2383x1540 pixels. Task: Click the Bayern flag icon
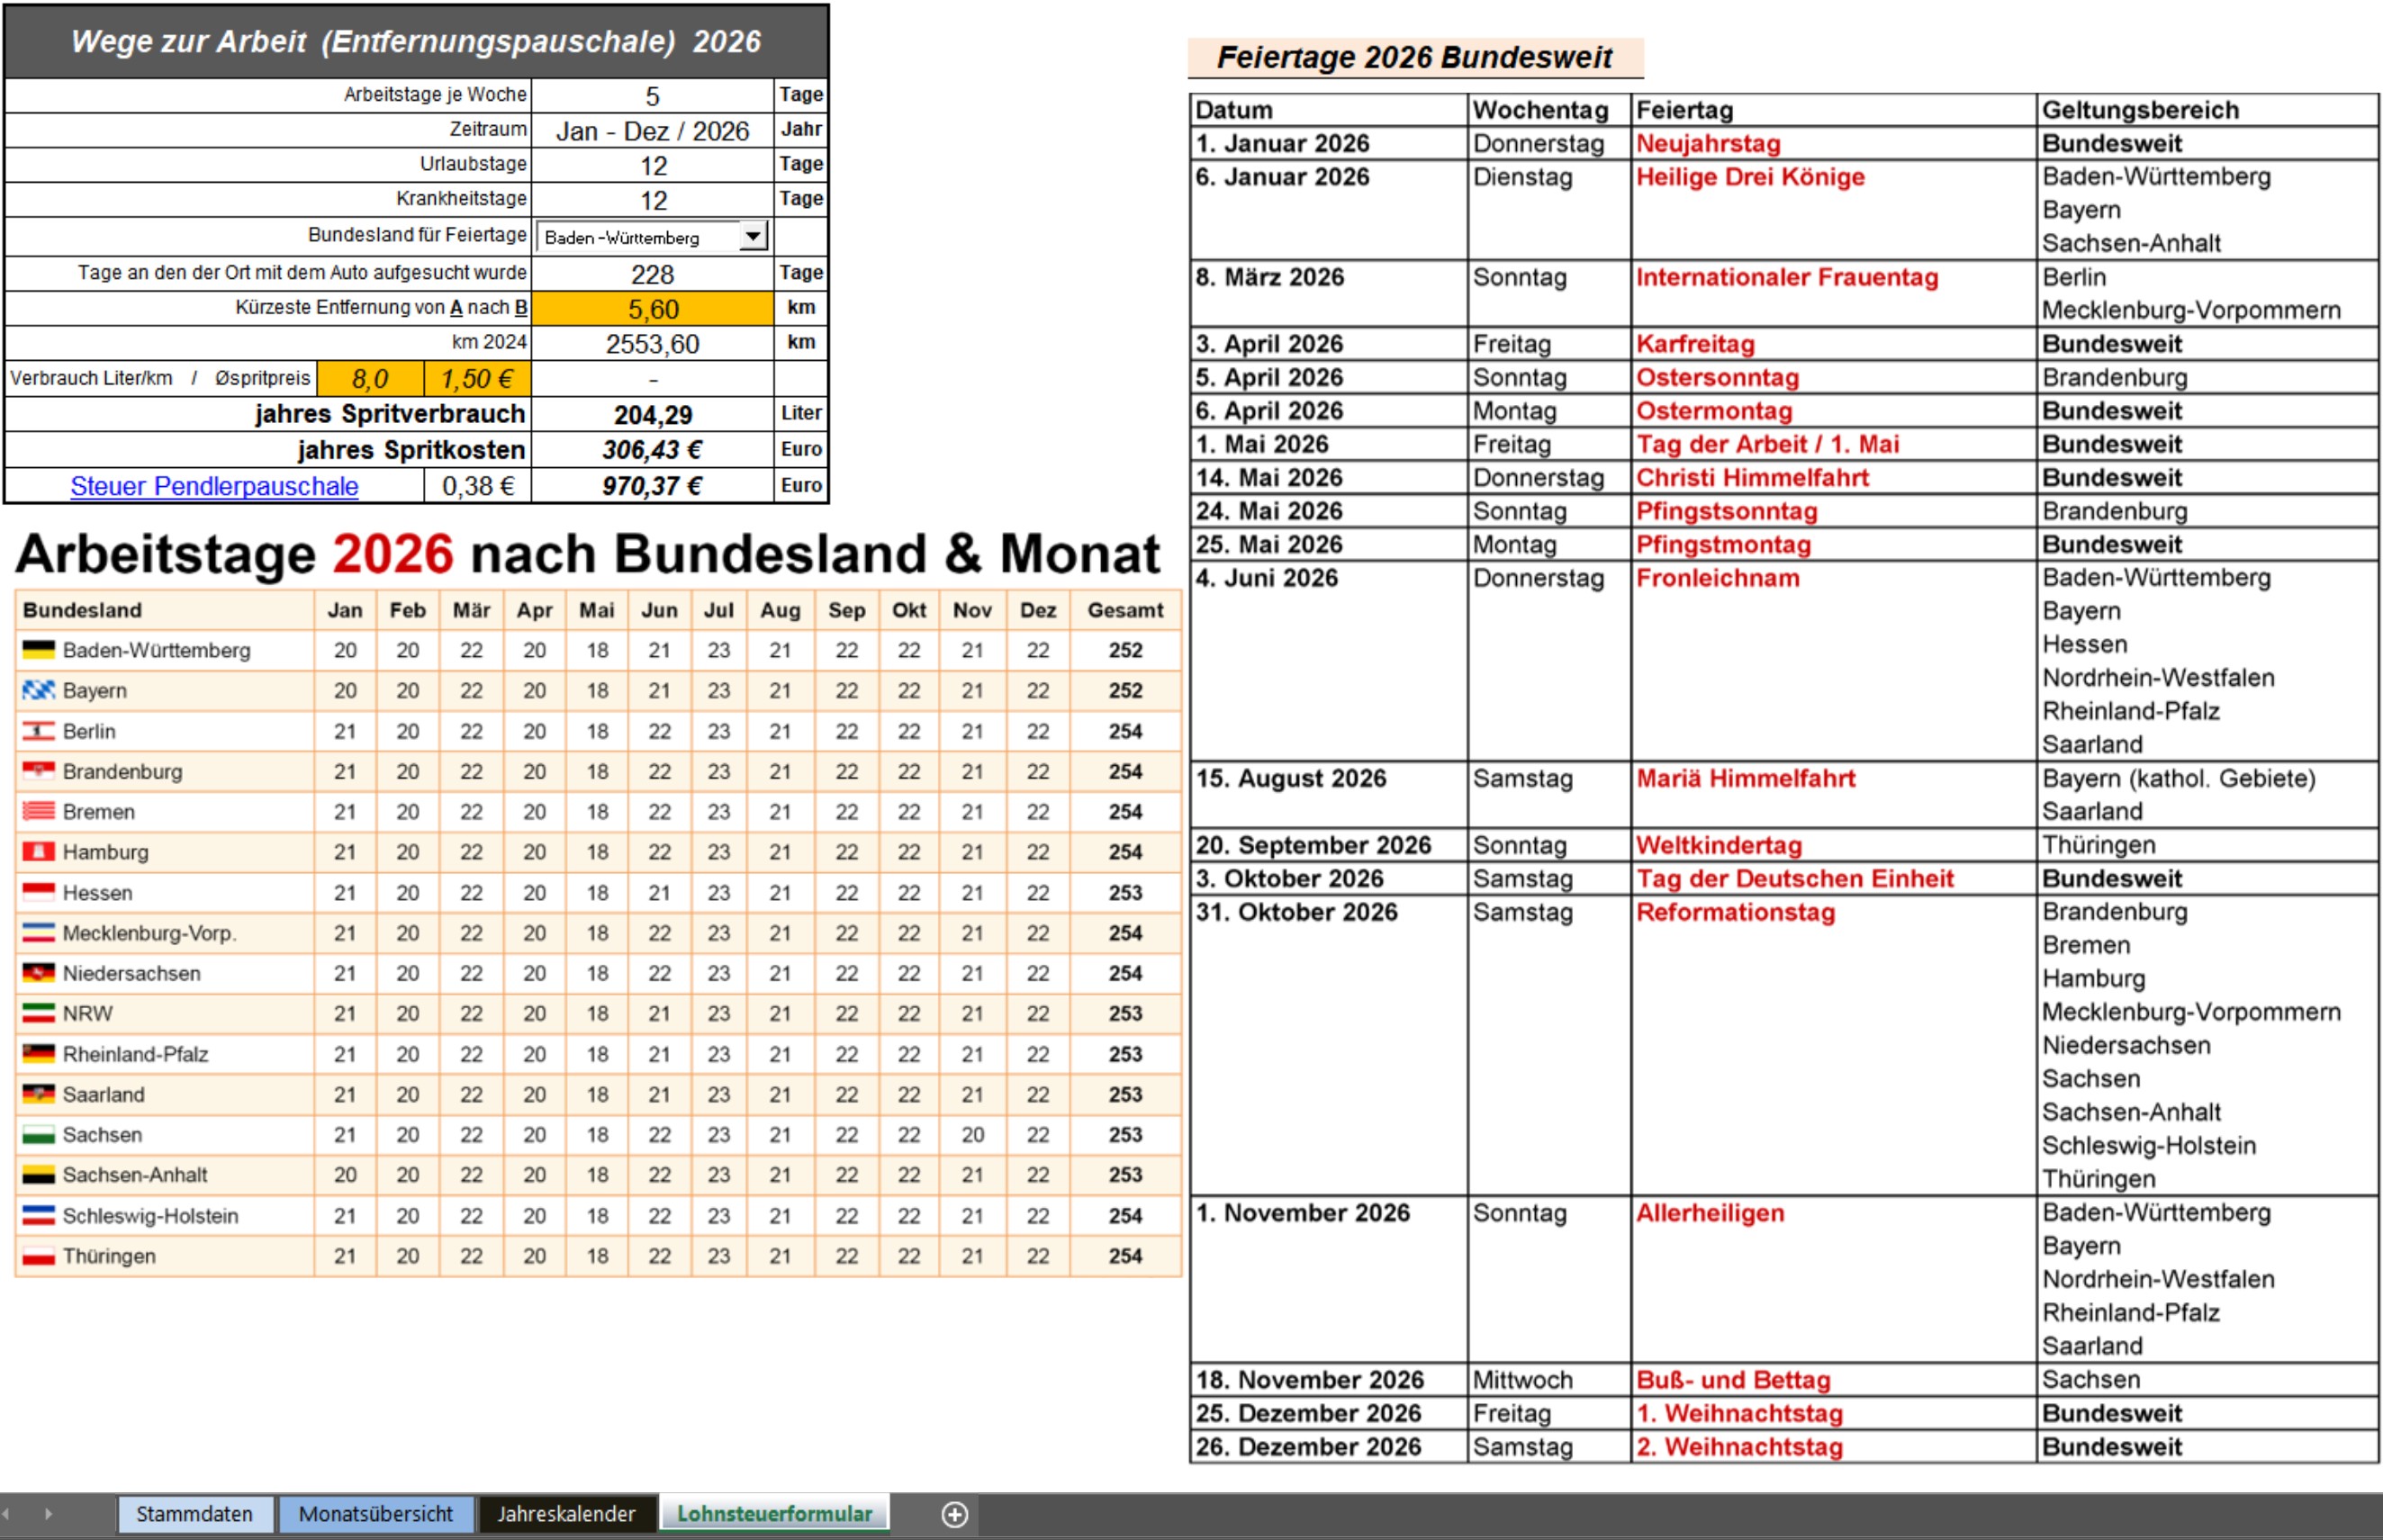(x=38, y=690)
